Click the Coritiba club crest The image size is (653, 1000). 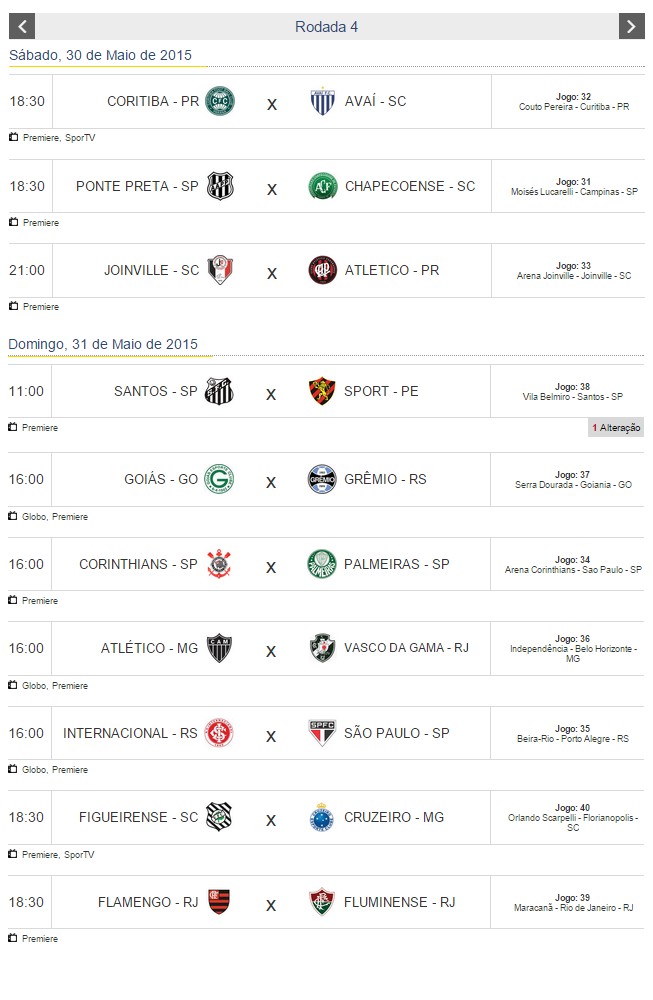tap(219, 101)
